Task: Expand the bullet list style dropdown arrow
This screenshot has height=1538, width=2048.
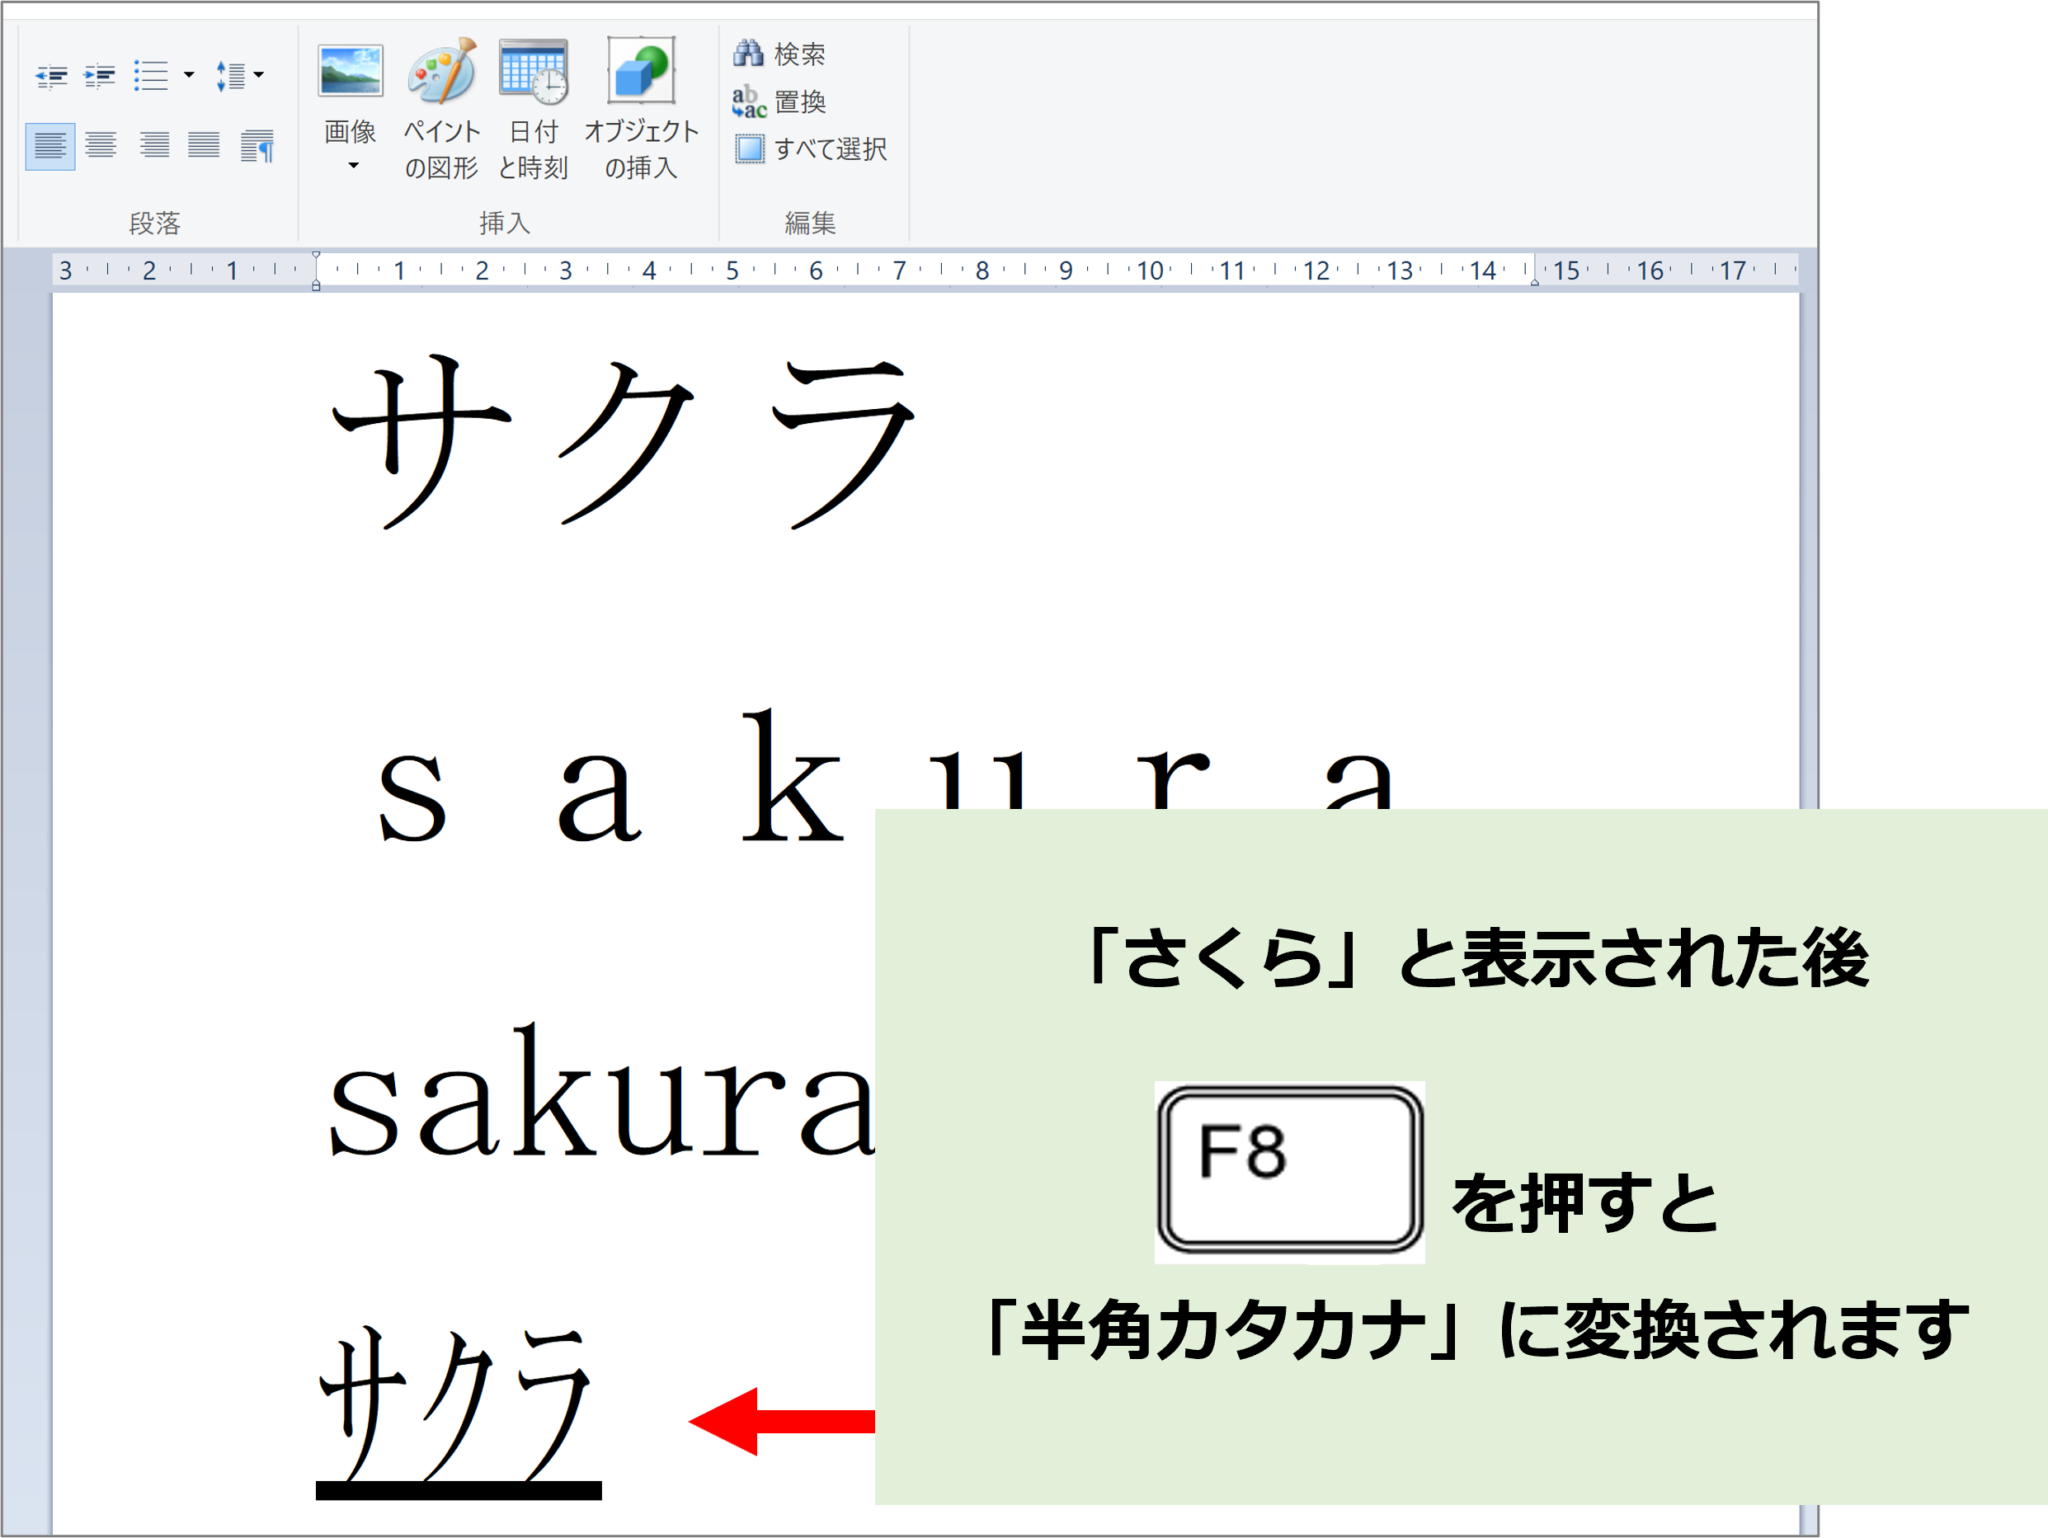Action: tap(188, 75)
